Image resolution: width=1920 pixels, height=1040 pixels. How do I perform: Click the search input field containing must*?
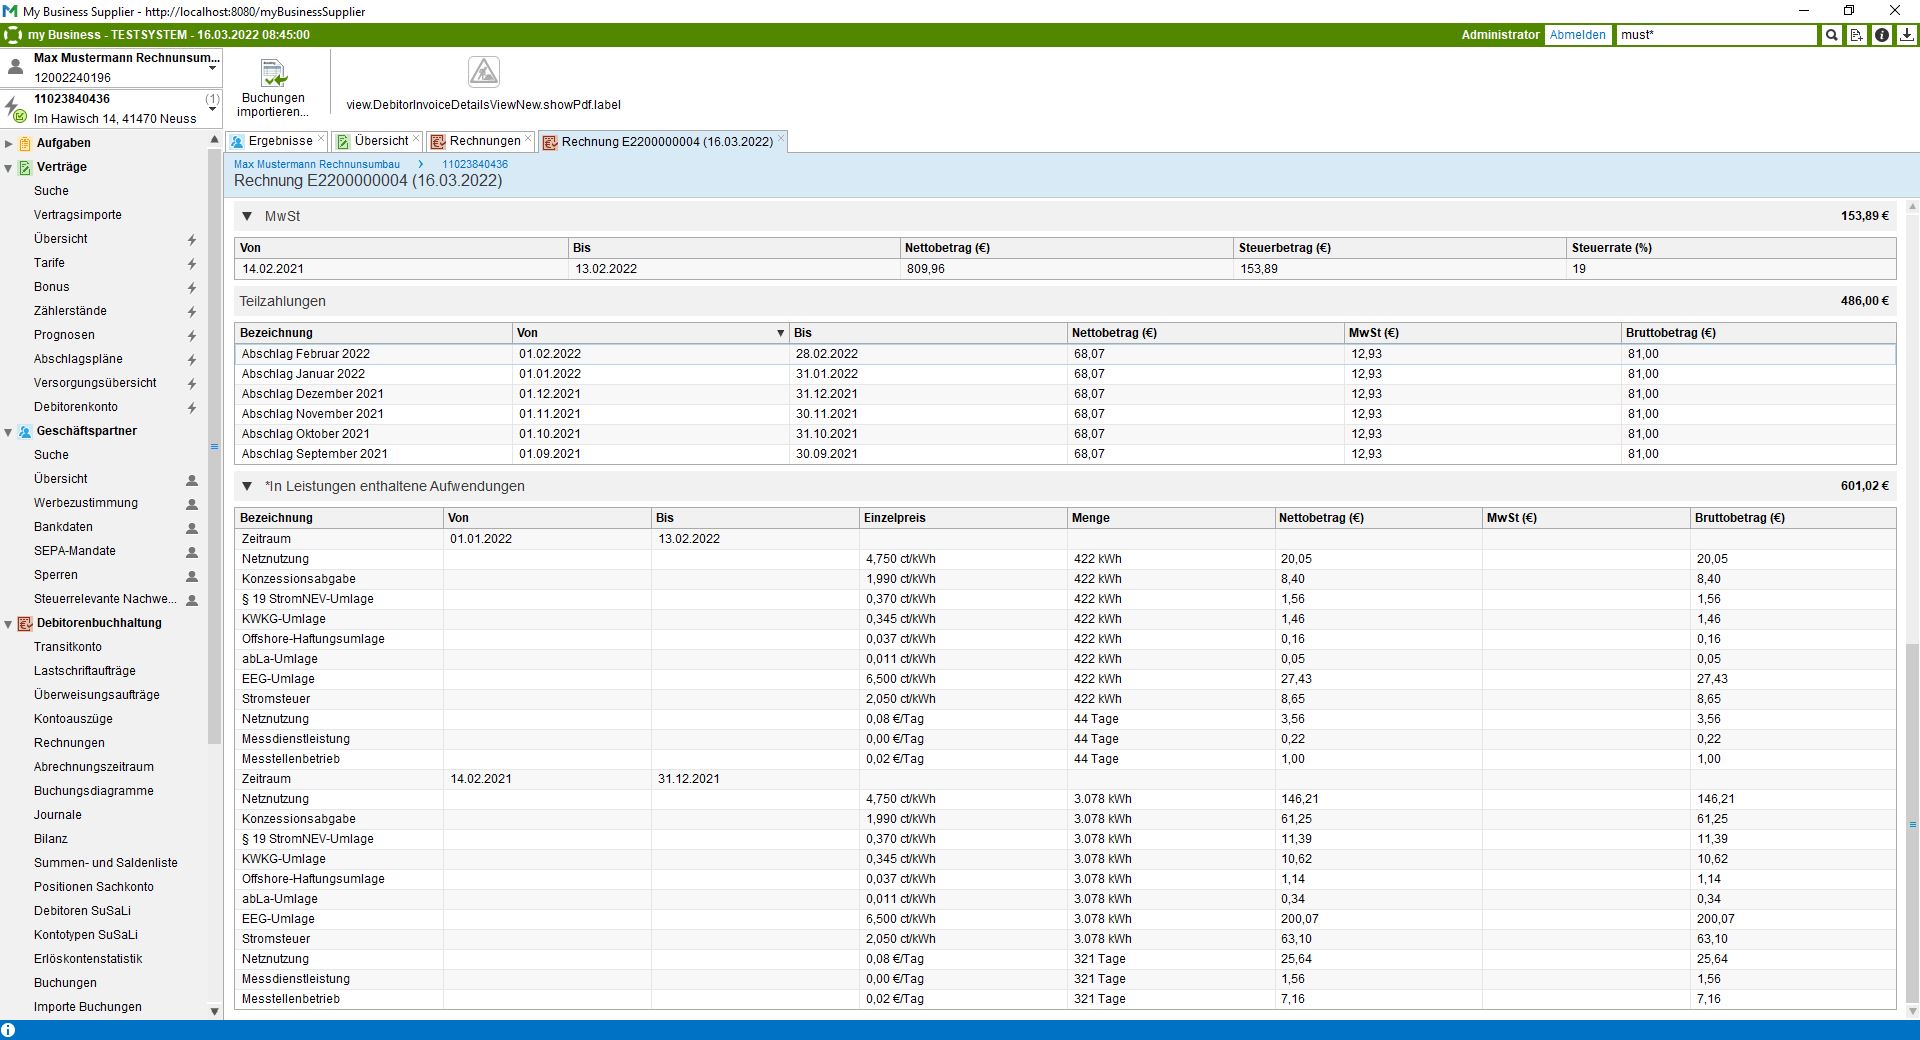click(1714, 35)
